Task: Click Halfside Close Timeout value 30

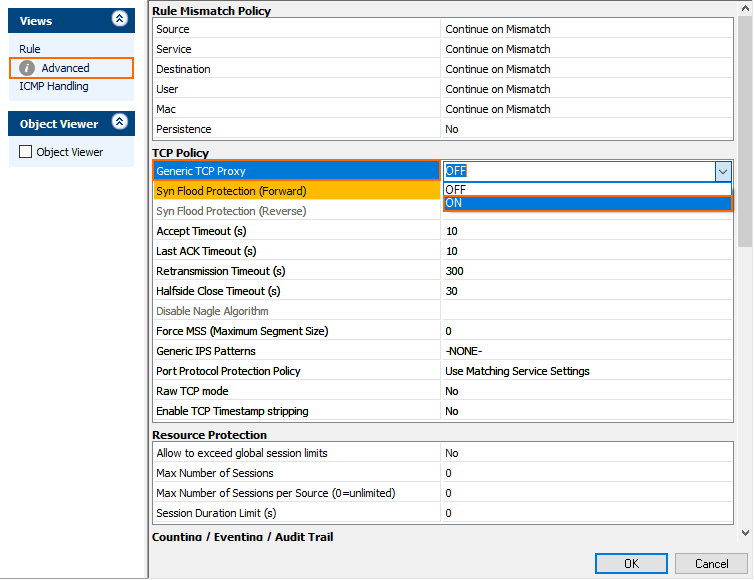Action: click(452, 291)
